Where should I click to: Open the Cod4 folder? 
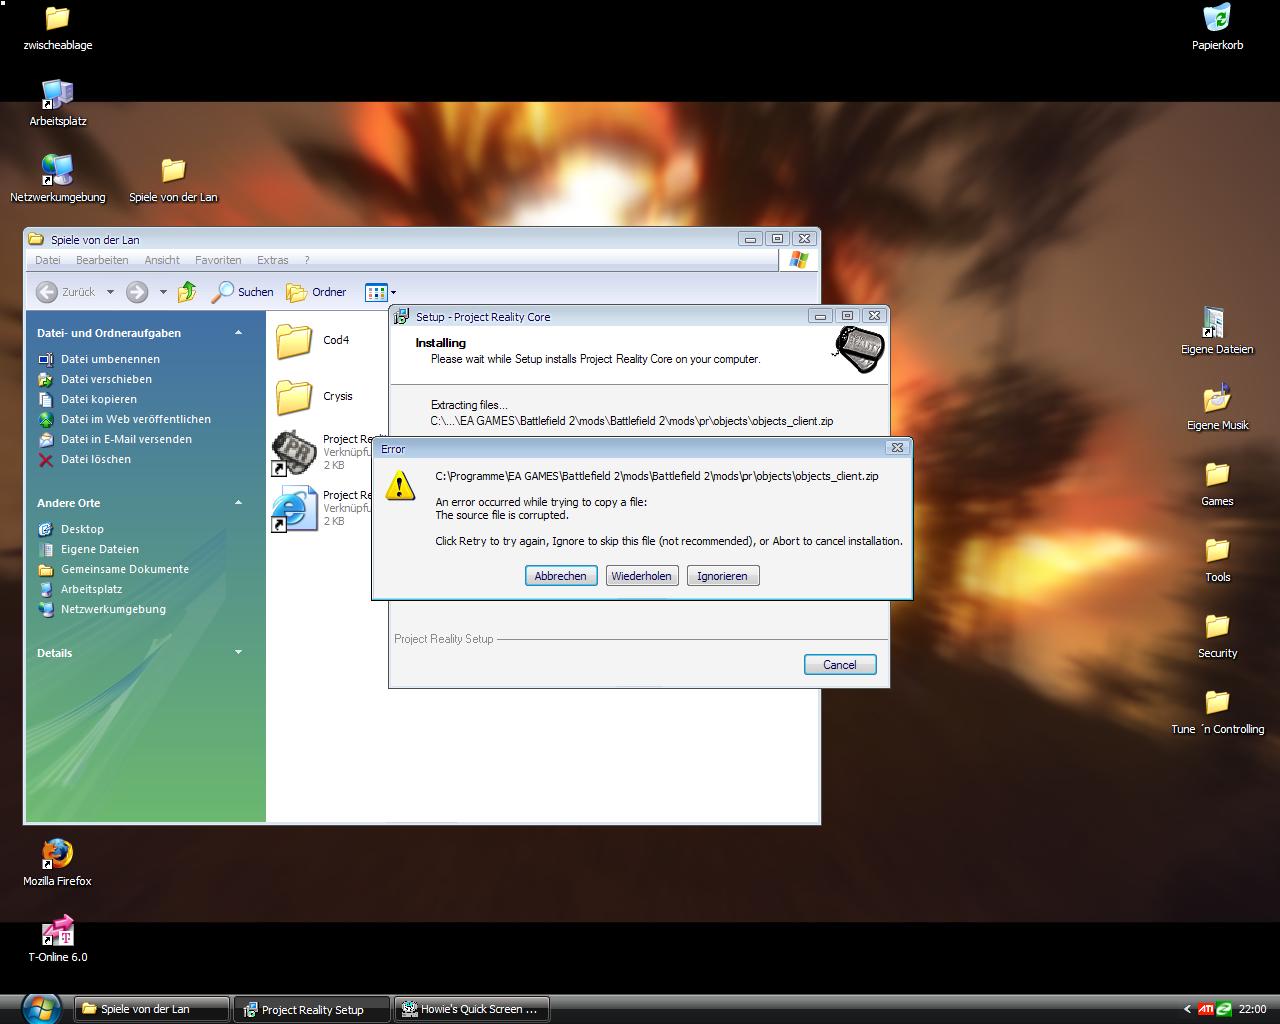coord(294,341)
